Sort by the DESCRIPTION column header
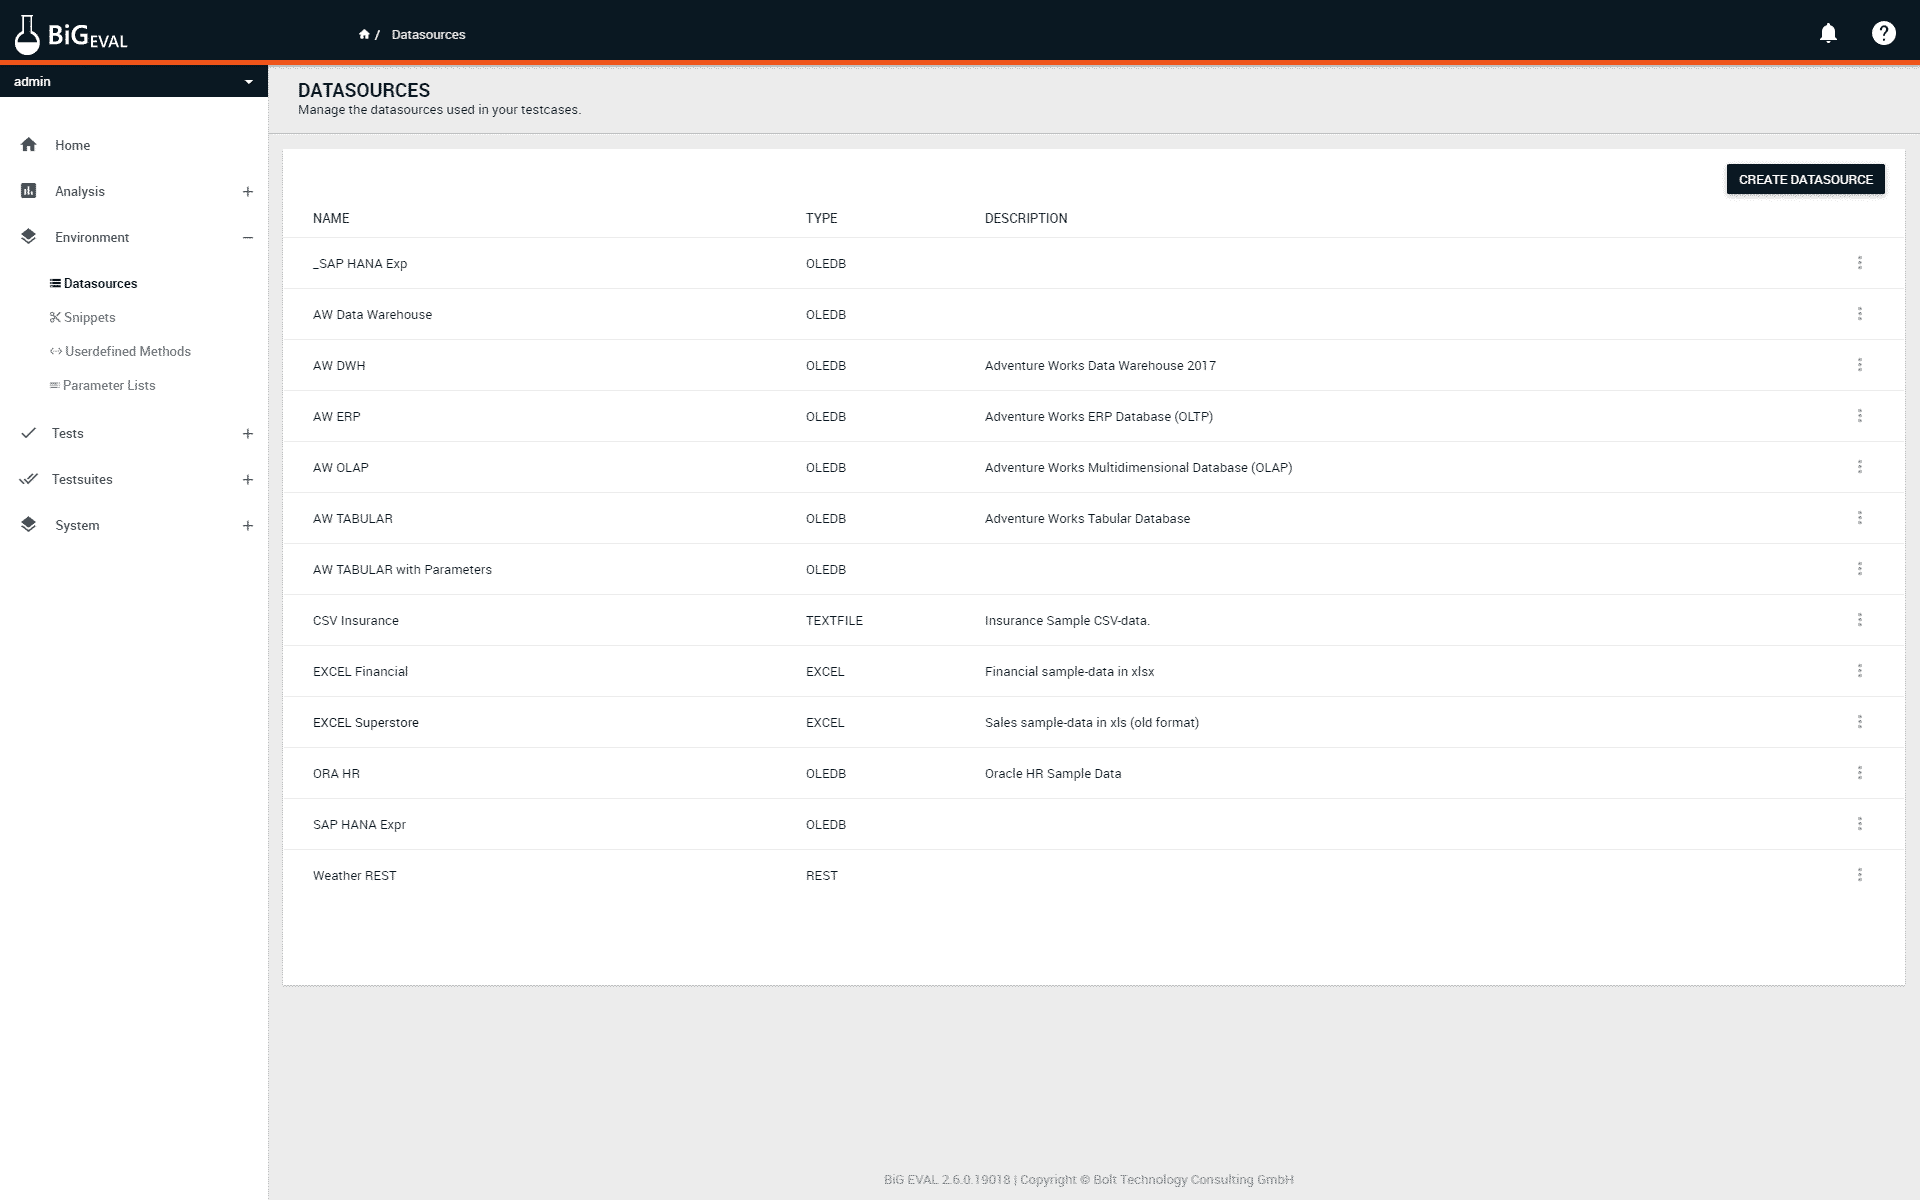Image resolution: width=1920 pixels, height=1200 pixels. [1026, 218]
